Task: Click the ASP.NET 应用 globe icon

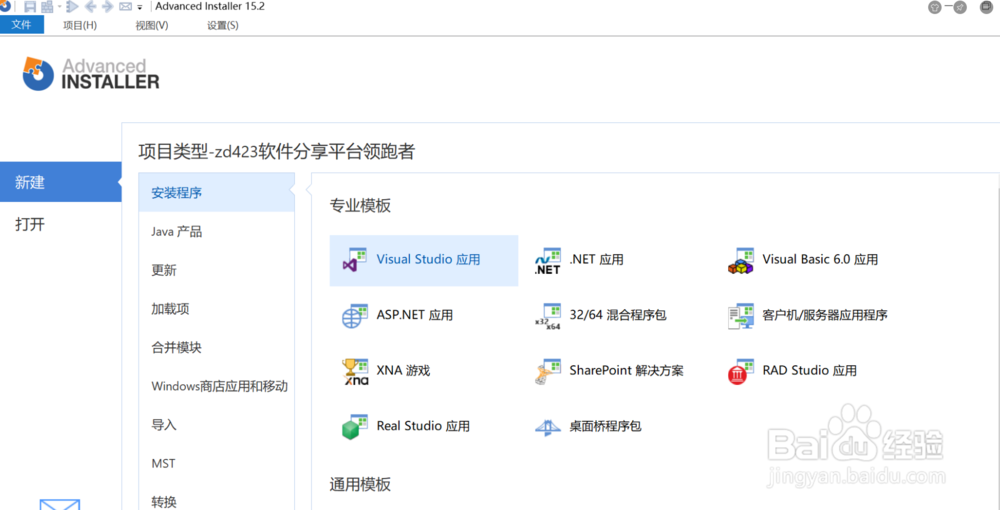Action: click(x=355, y=316)
